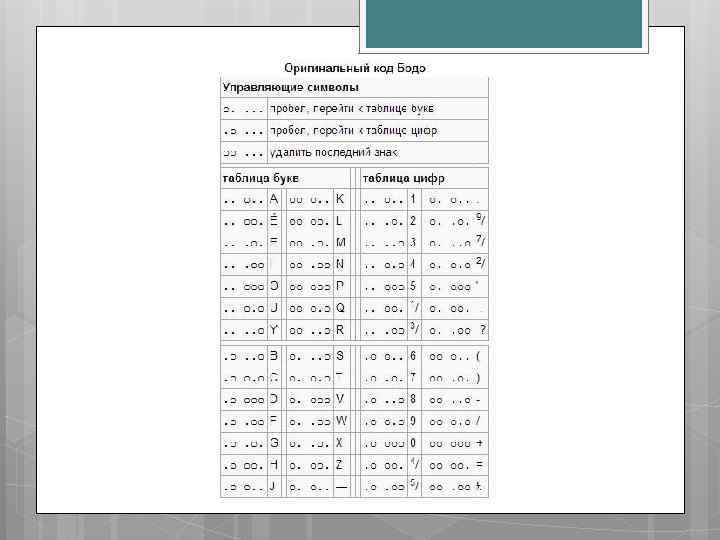Select the plus sign "+" cell

tap(479, 443)
